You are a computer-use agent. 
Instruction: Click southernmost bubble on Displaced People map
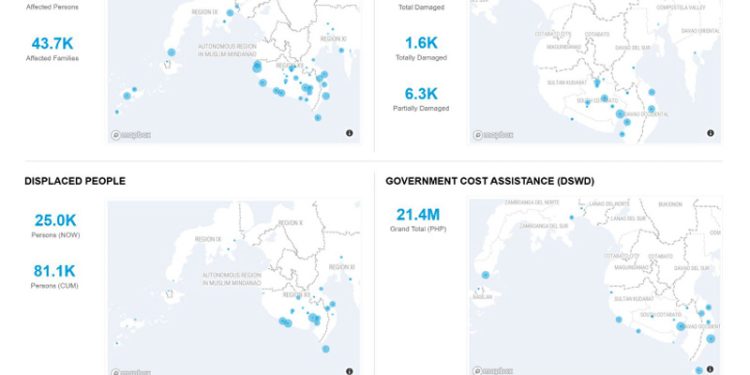tap(326, 349)
